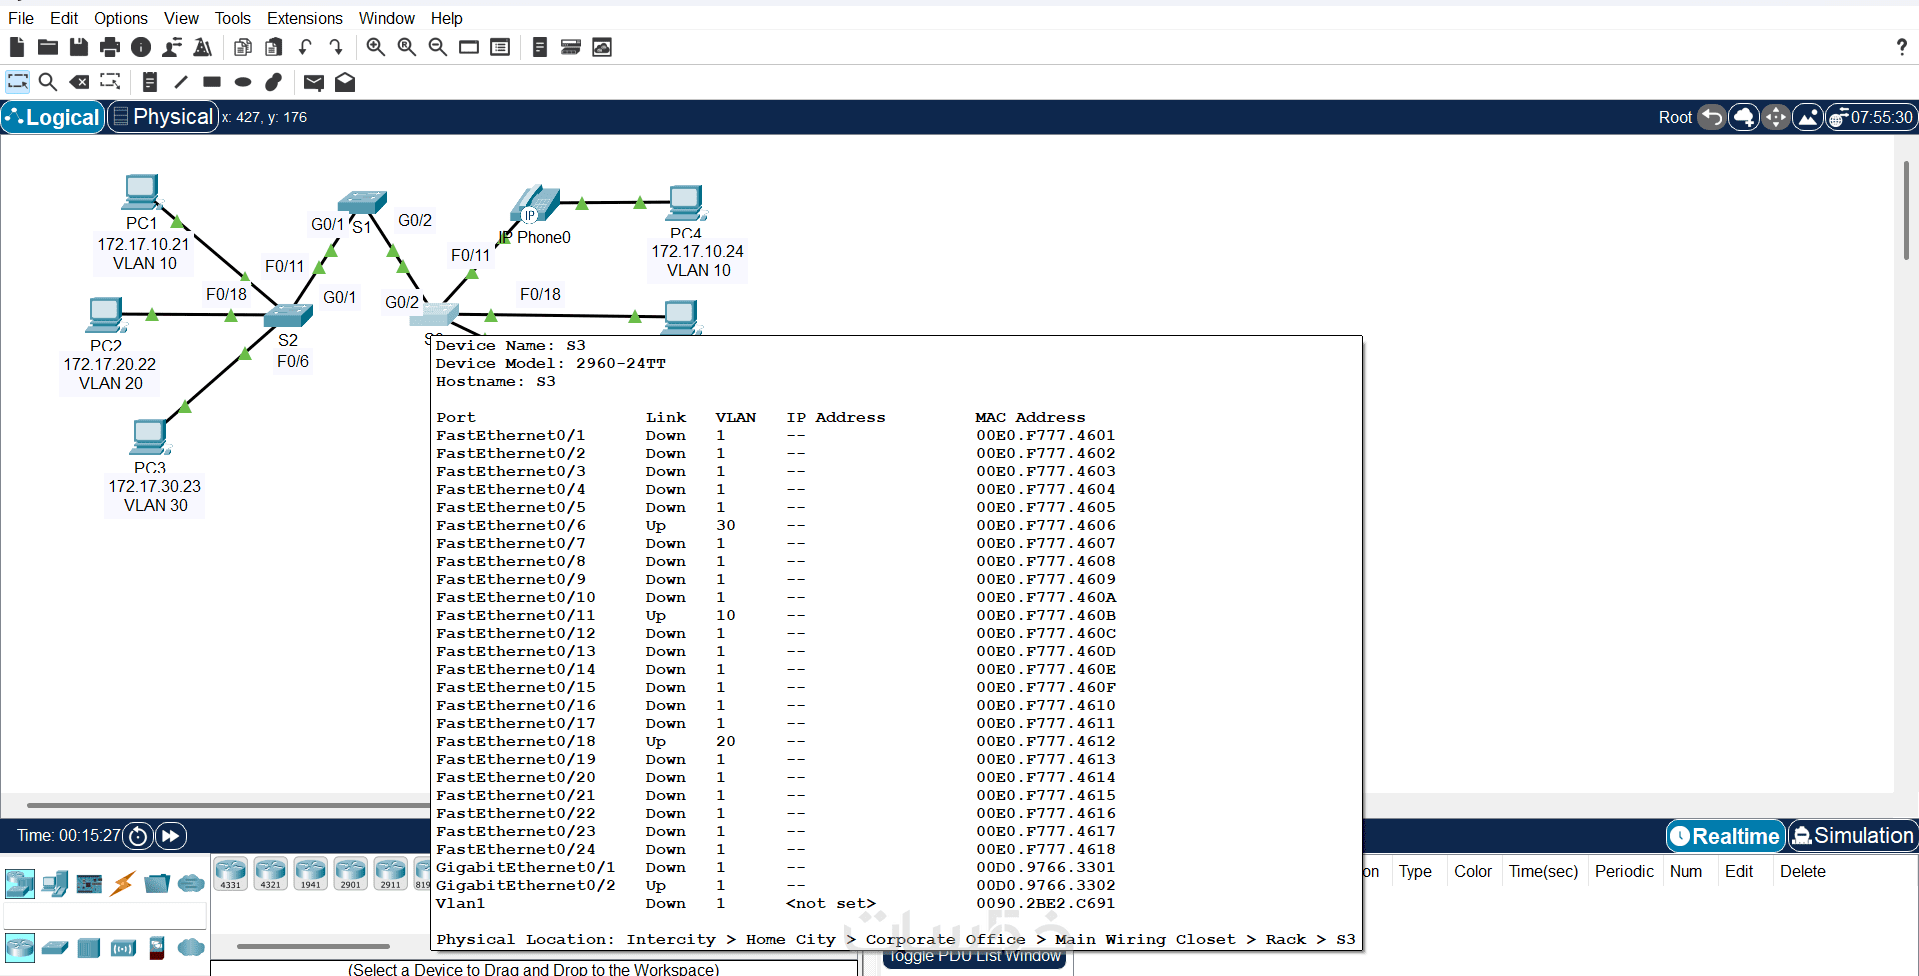
Task: Switch to the Physical workspace tab
Action: [163, 117]
